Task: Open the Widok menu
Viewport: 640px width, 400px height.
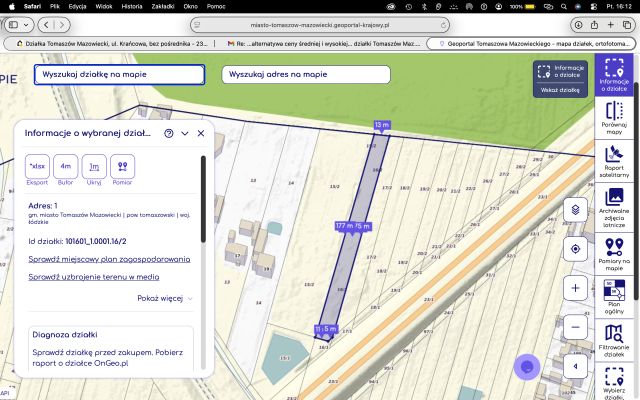Action: tap(104, 6)
